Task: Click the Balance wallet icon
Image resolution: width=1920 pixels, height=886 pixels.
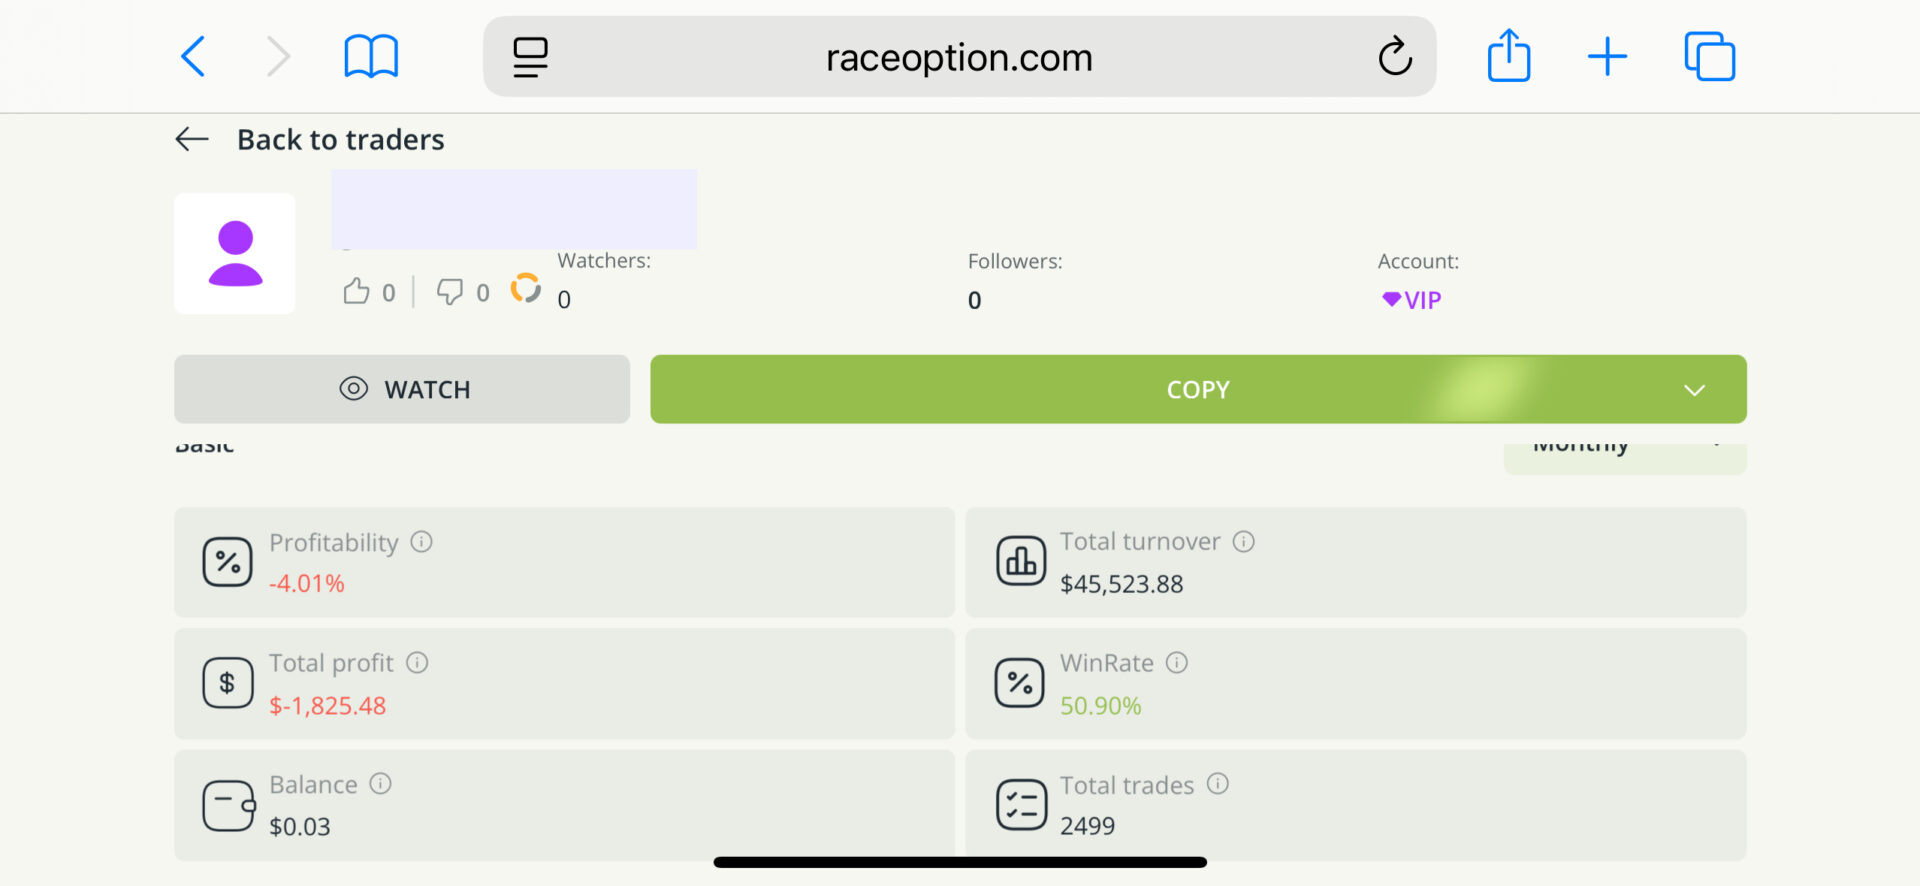Action: 227,805
